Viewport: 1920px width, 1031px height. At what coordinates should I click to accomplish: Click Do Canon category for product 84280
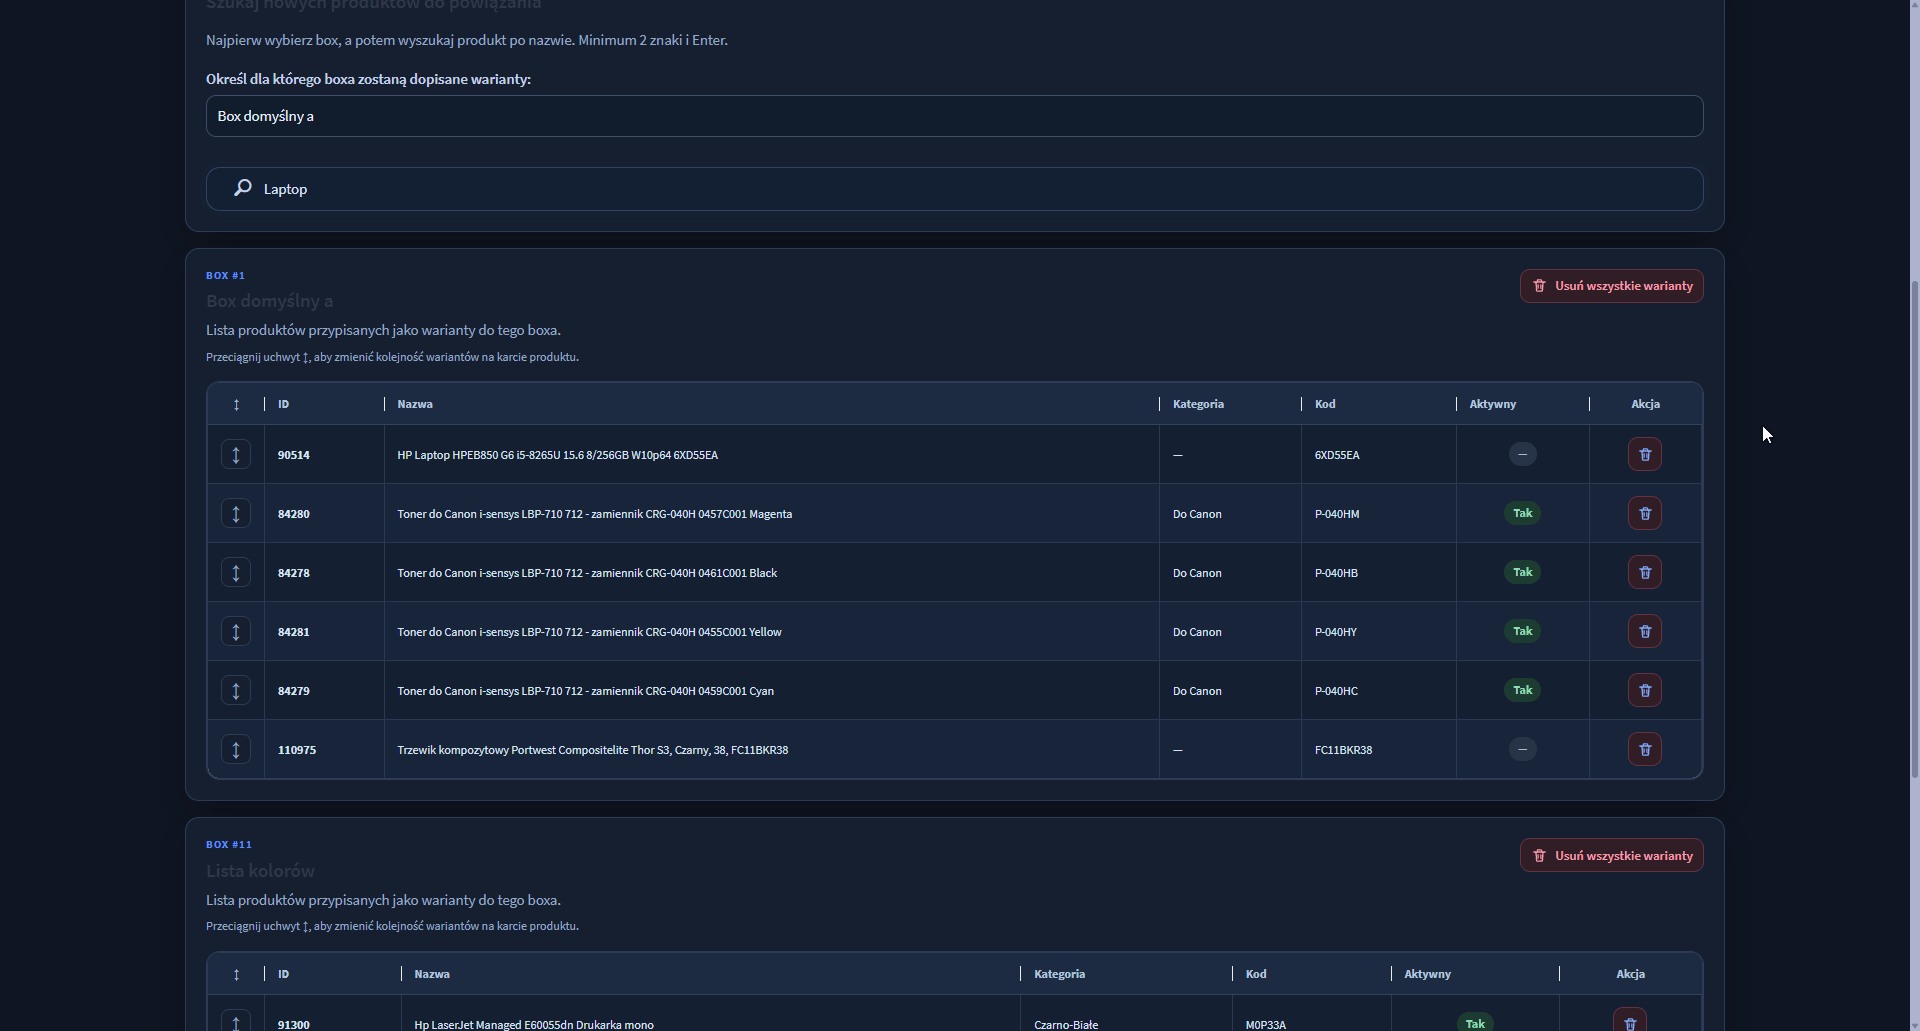pos(1197,514)
